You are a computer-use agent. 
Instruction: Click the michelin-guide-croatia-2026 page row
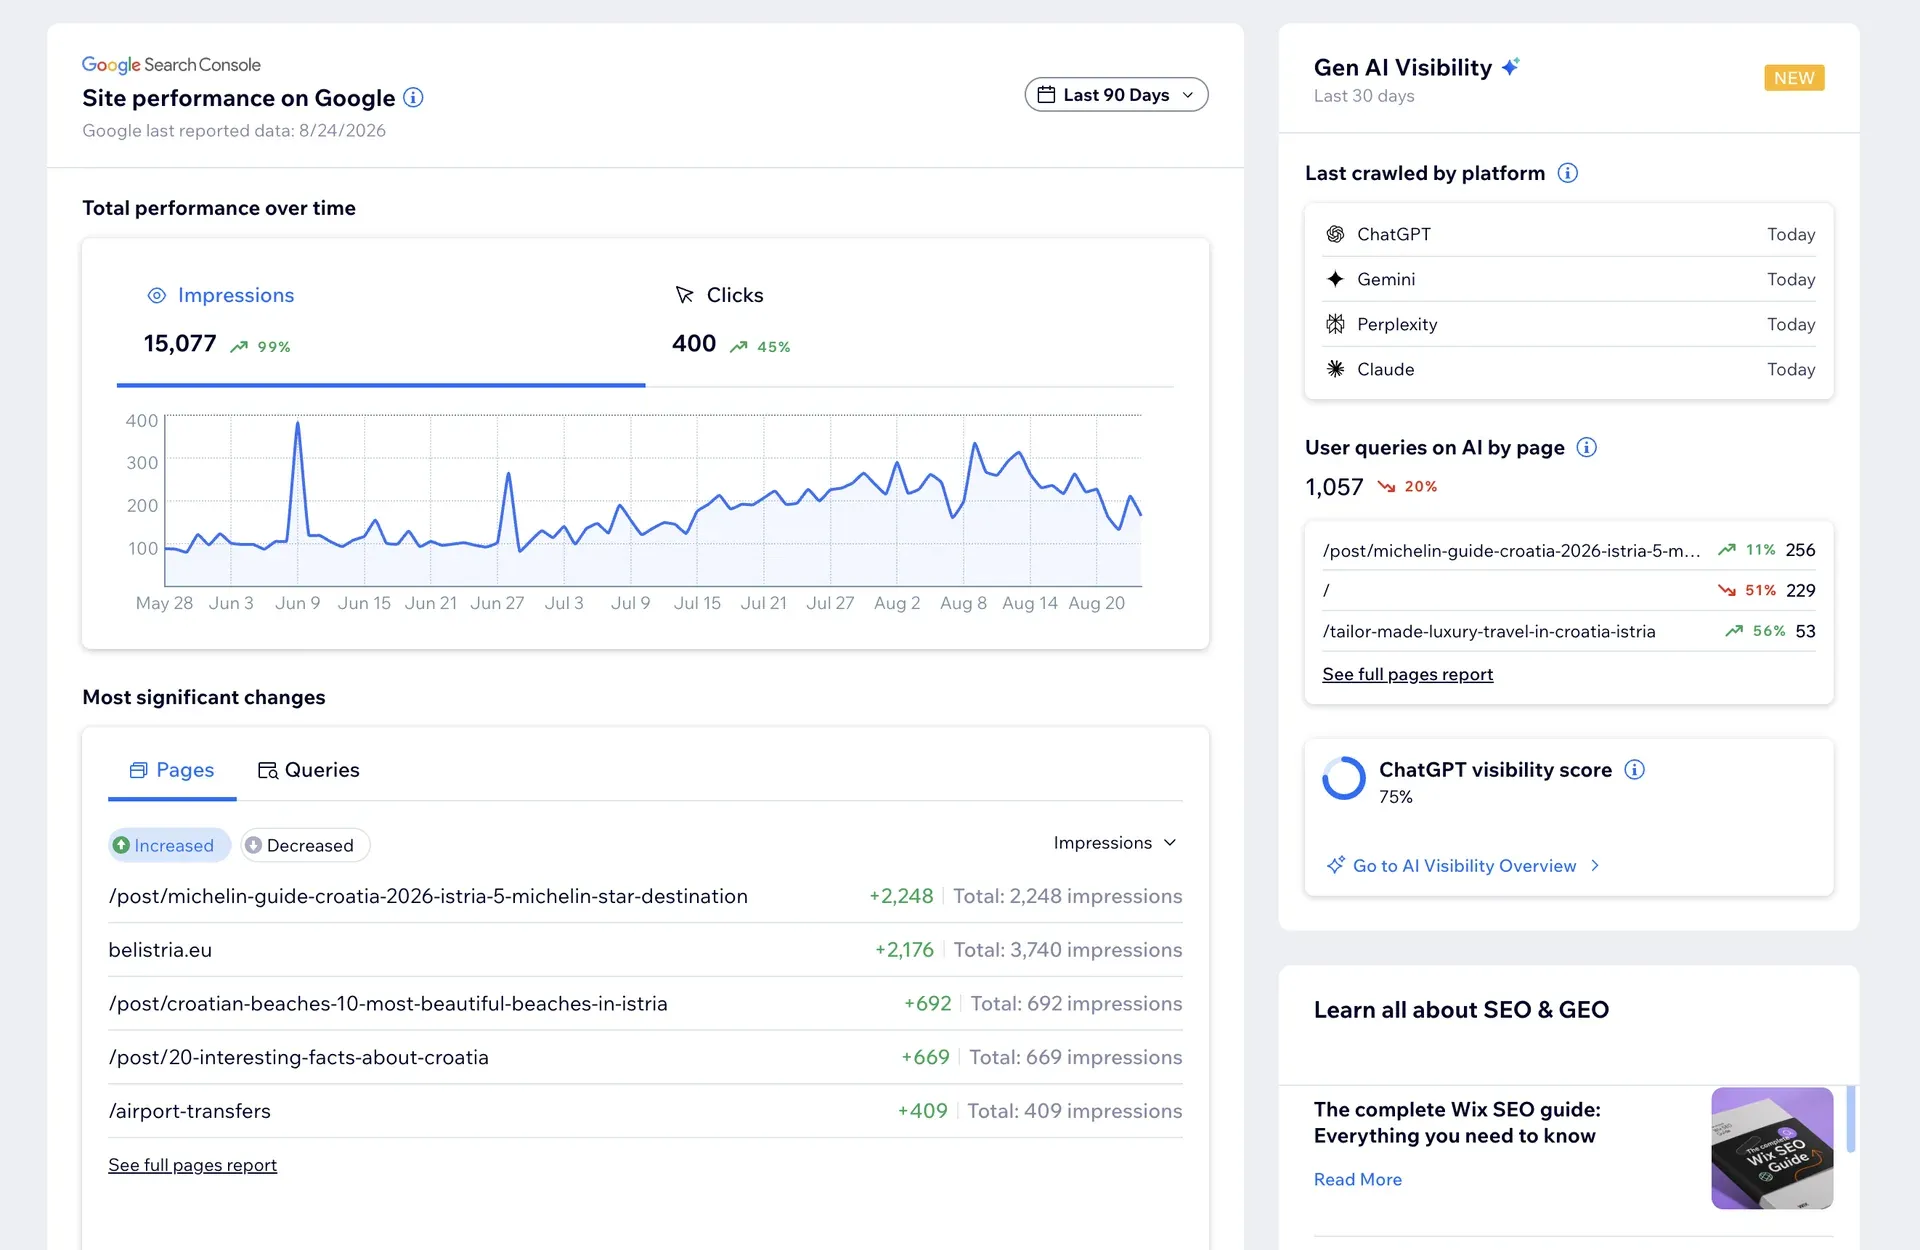click(x=645, y=897)
